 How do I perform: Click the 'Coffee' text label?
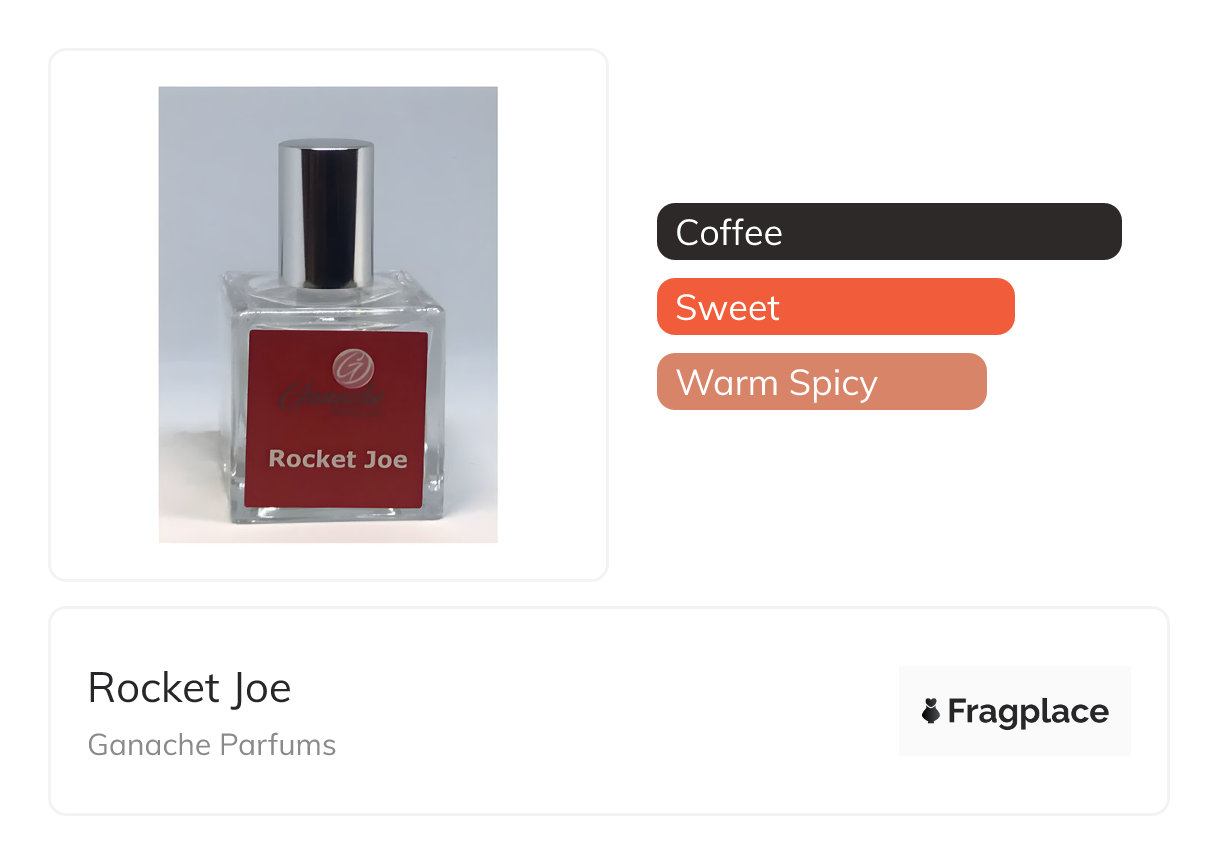[x=729, y=232]
